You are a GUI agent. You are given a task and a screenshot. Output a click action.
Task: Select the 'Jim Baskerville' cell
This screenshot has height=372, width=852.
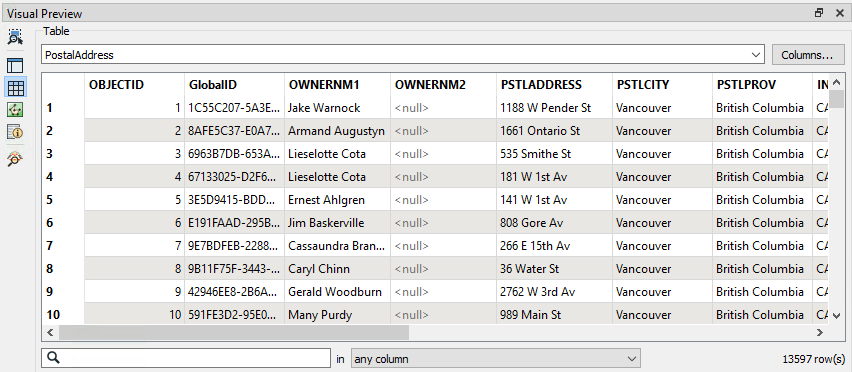tap(337, 223)
